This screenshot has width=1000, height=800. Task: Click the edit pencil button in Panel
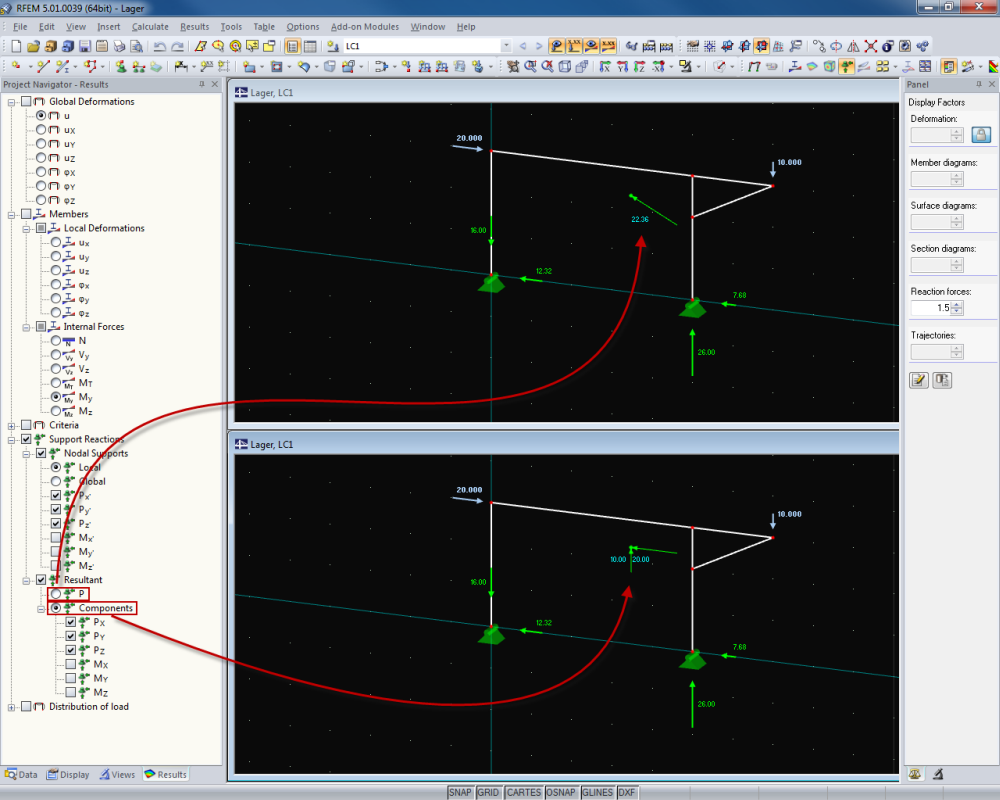coord(918,380)
